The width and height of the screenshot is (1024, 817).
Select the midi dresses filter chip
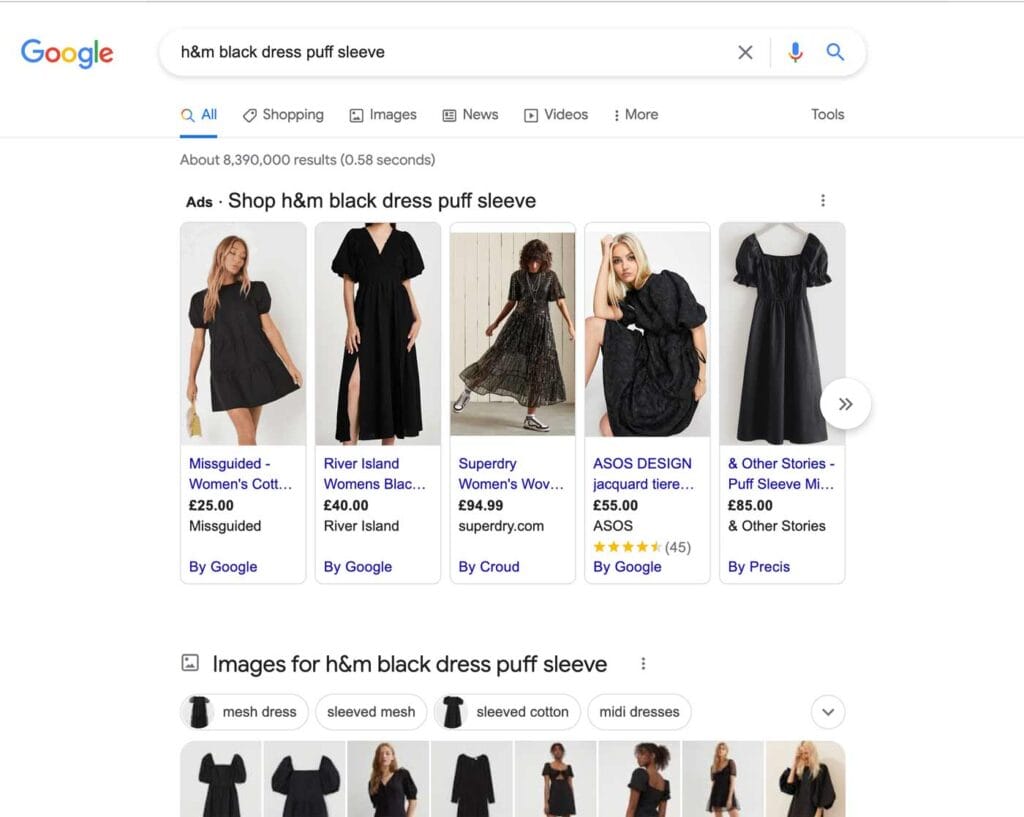[x=639, y=712]
